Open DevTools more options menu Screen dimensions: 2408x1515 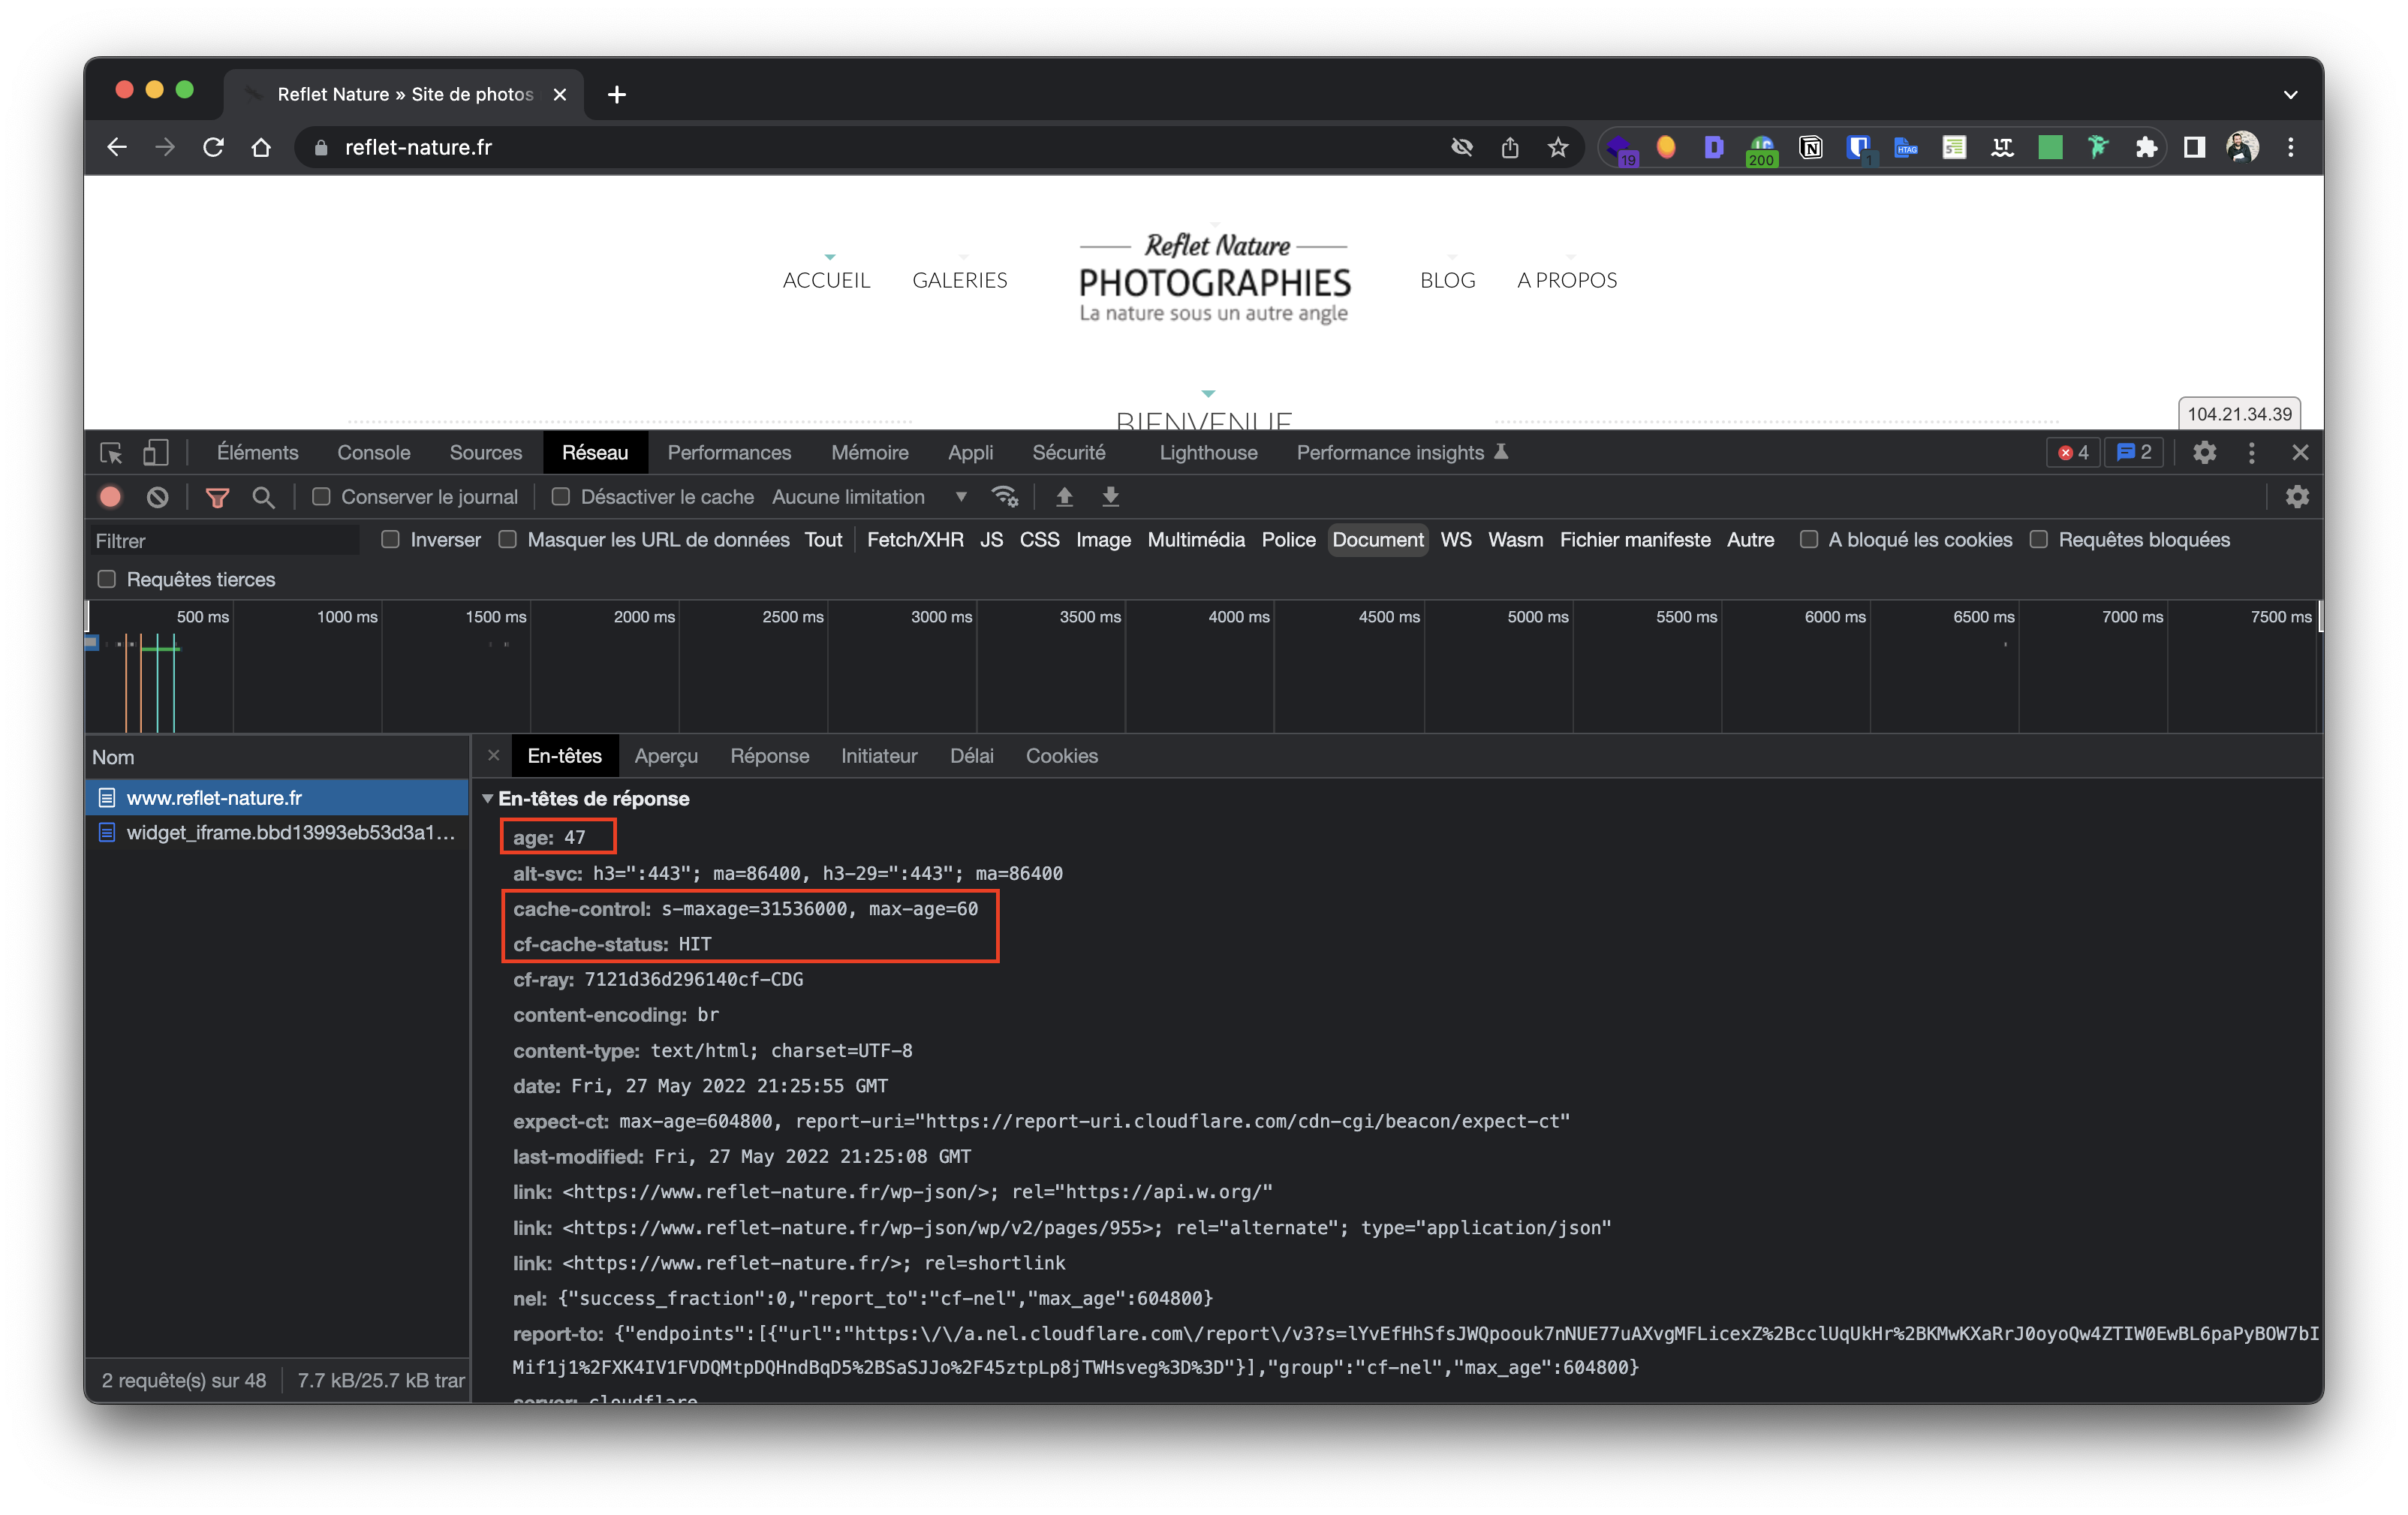pos(2251,453)
